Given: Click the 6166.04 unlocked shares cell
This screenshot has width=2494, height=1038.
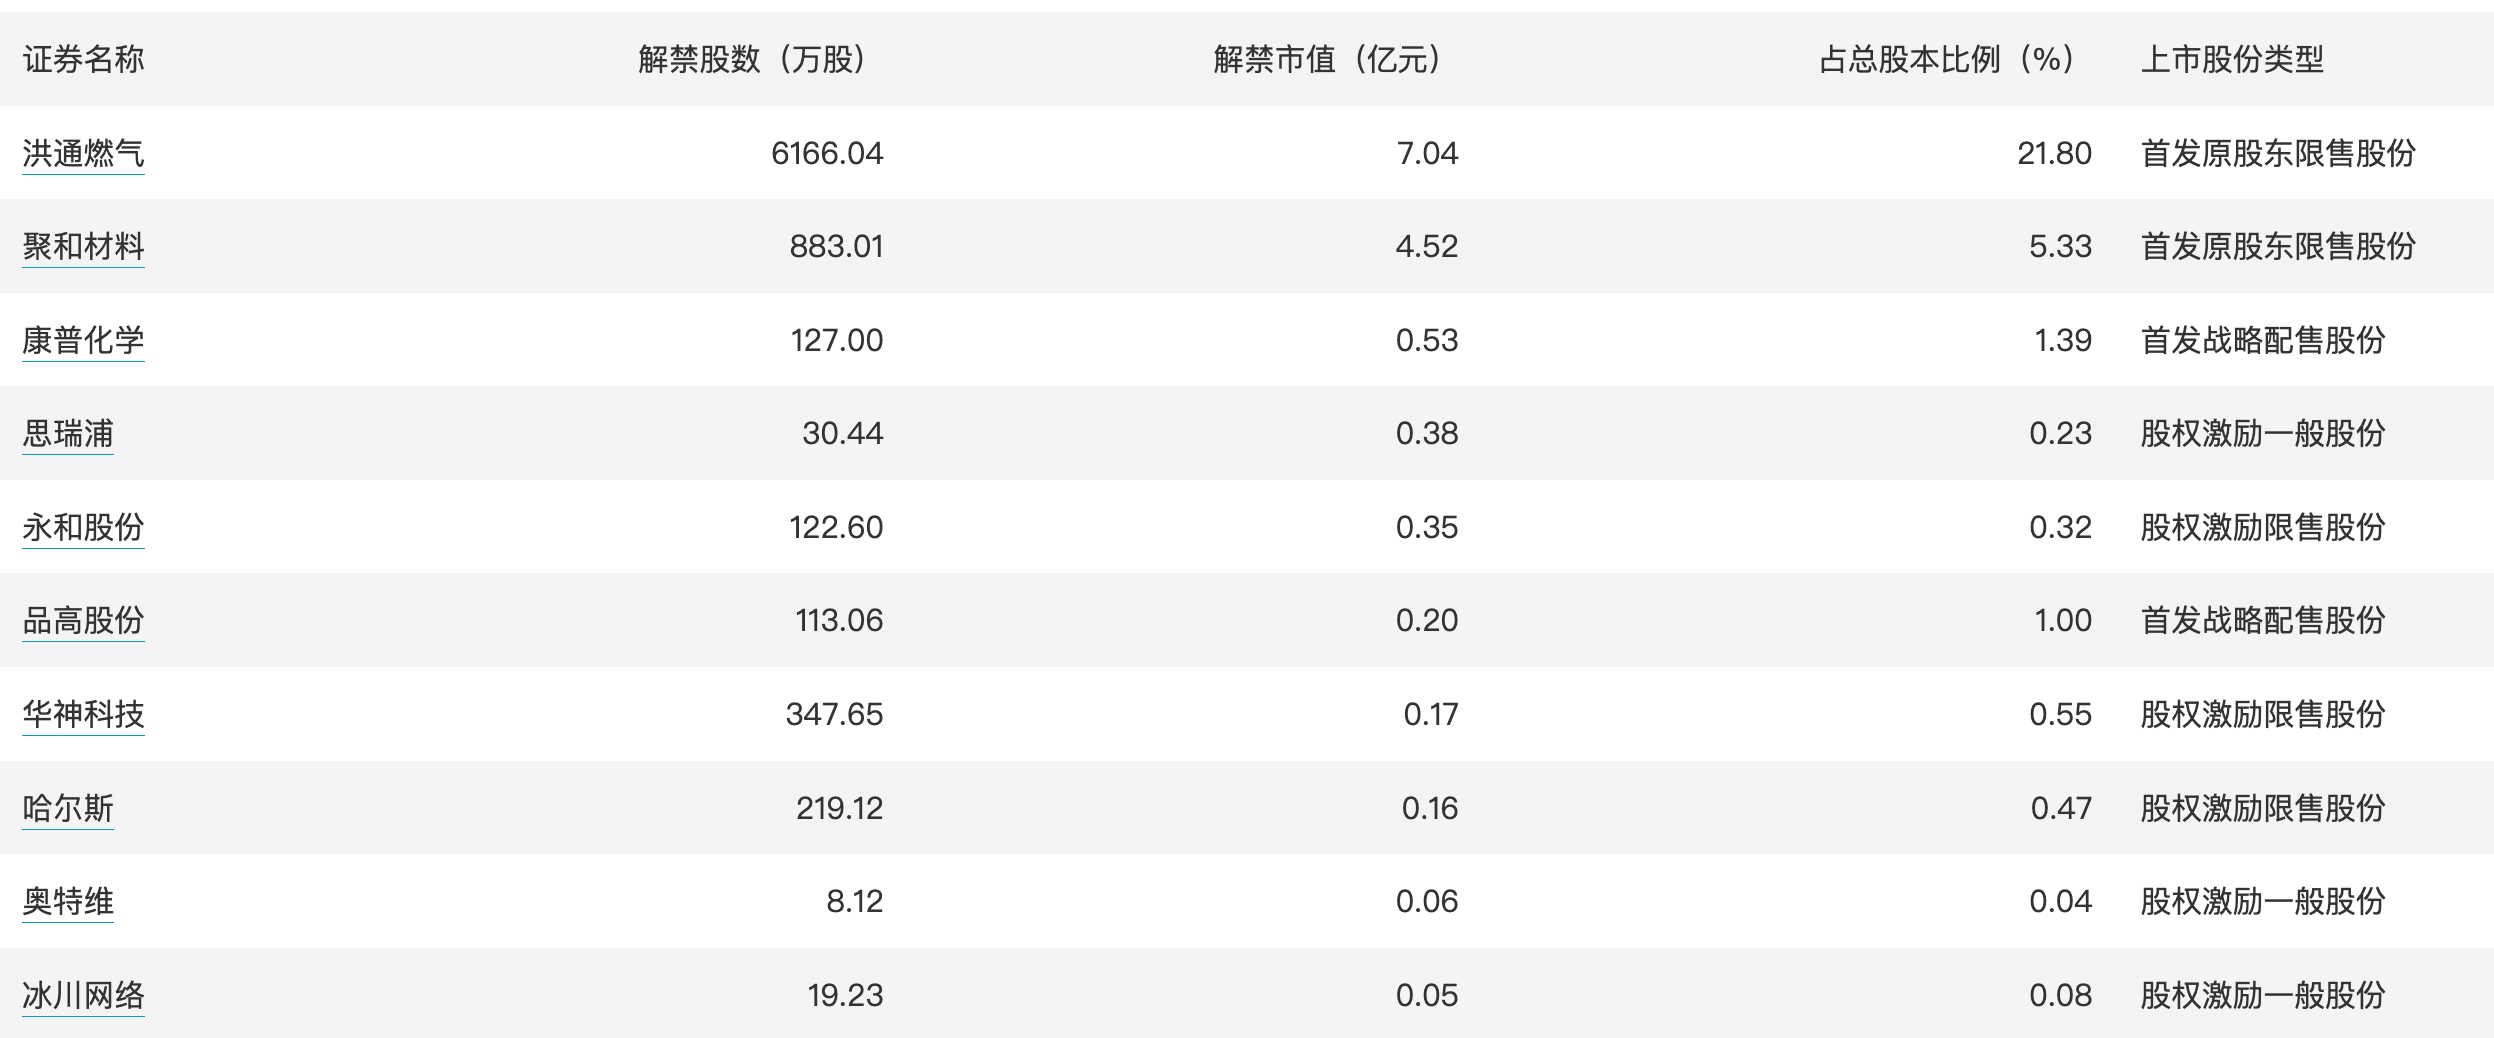Looking at the screenshot, I should 827,153.
